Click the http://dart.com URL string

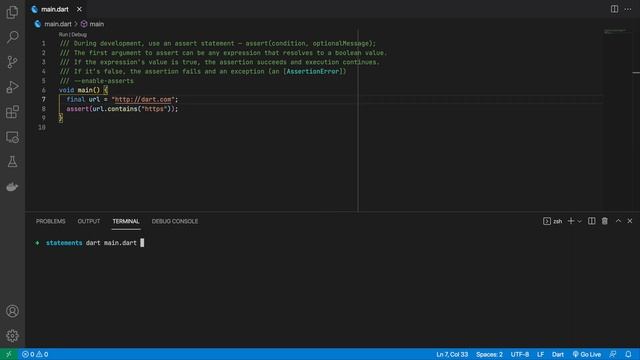(143, 100)
